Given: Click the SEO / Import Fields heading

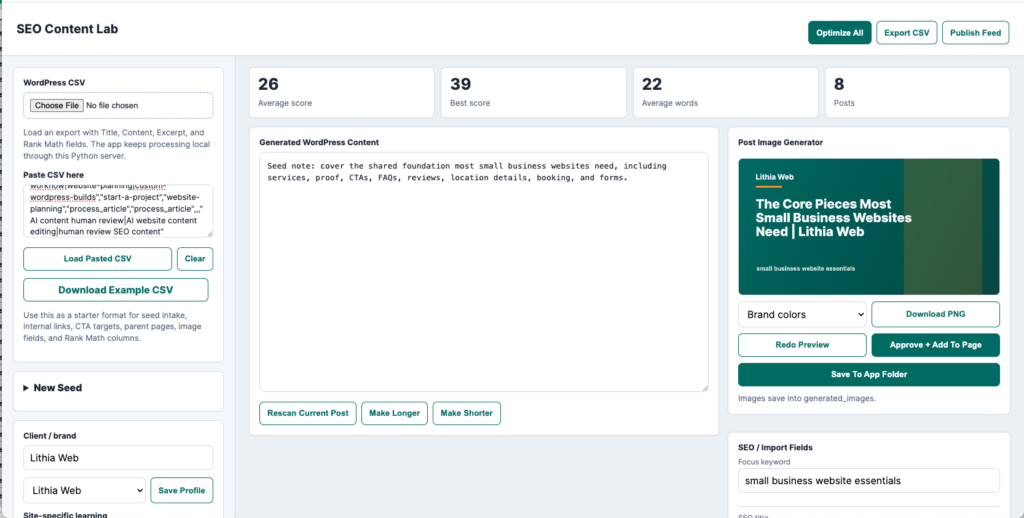Looking at the screenshot, I should 775,447.
